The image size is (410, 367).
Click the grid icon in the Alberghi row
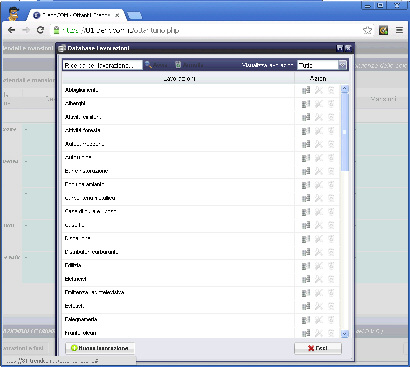(306, 104)
